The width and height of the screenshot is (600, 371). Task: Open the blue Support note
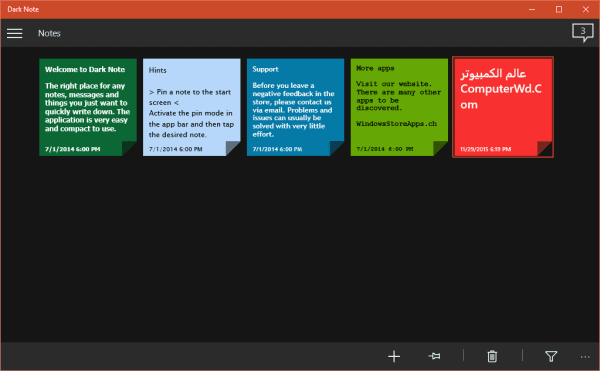tap(295, 107)
